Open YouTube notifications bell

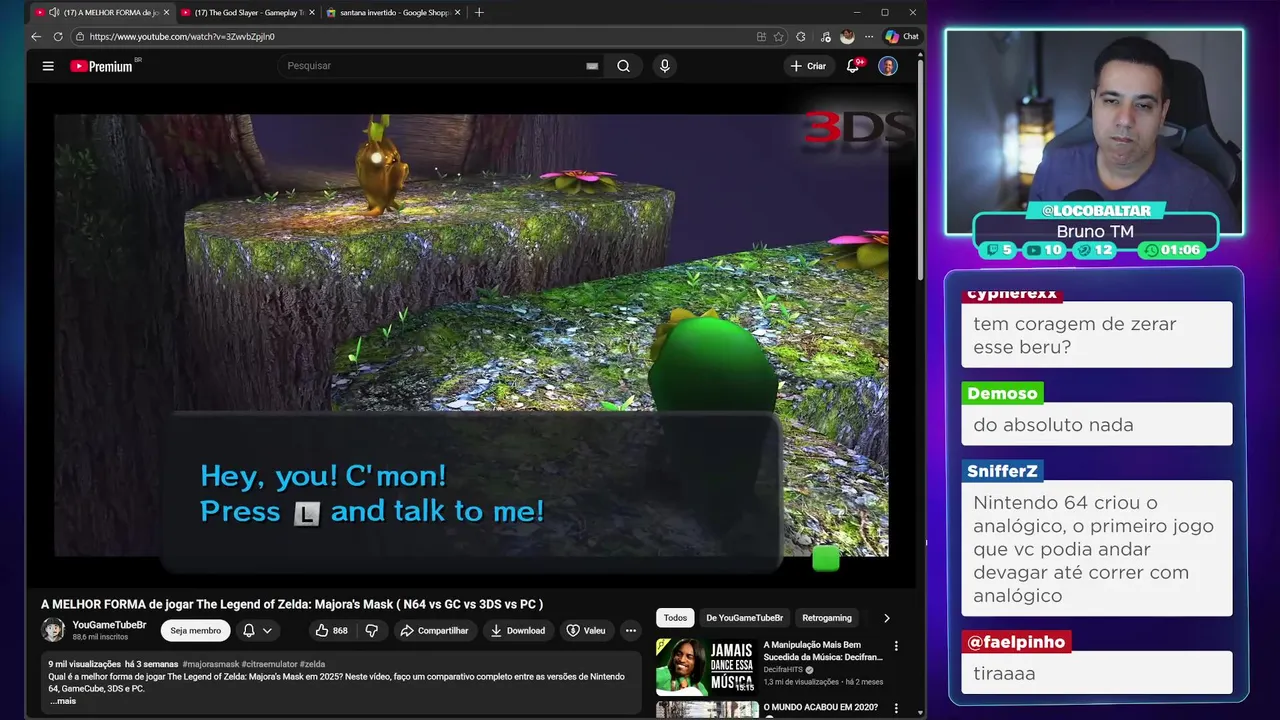click(853, 66)
